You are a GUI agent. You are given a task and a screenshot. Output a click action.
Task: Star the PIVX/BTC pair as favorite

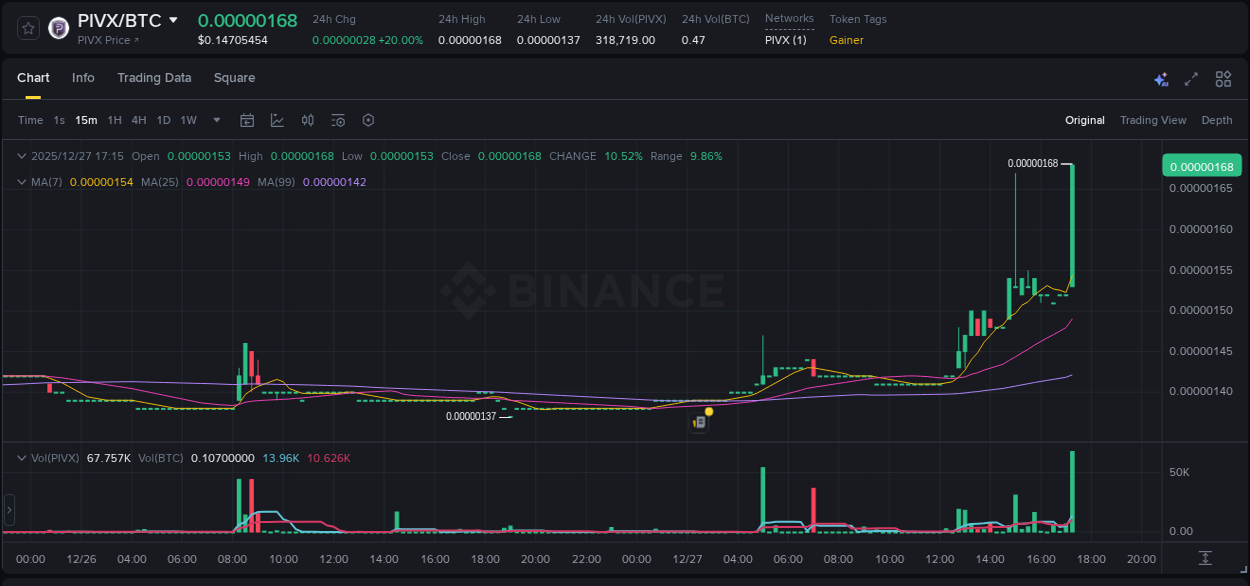tap(27, 28)
